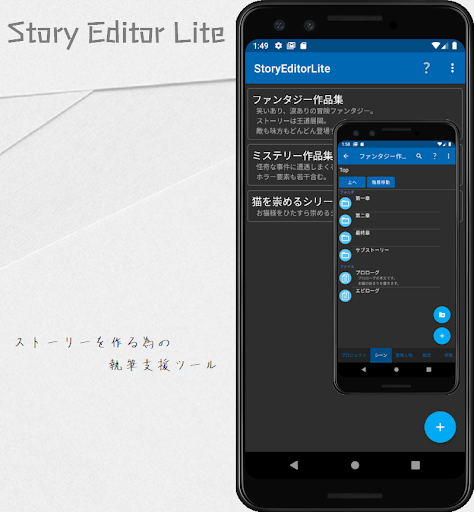
Task: Tap the ファンタジー作… title in small phone
Action: pos(382,156)
